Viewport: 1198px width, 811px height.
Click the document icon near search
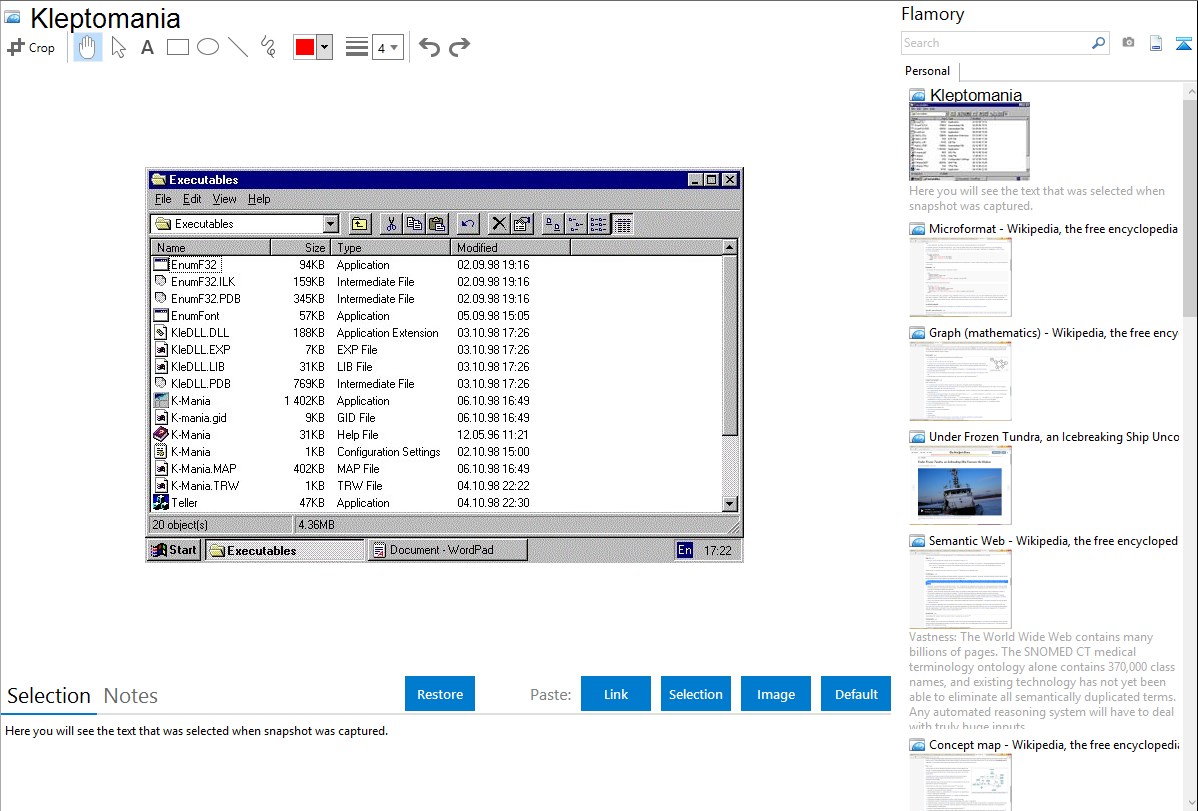tap(1156, 44)
